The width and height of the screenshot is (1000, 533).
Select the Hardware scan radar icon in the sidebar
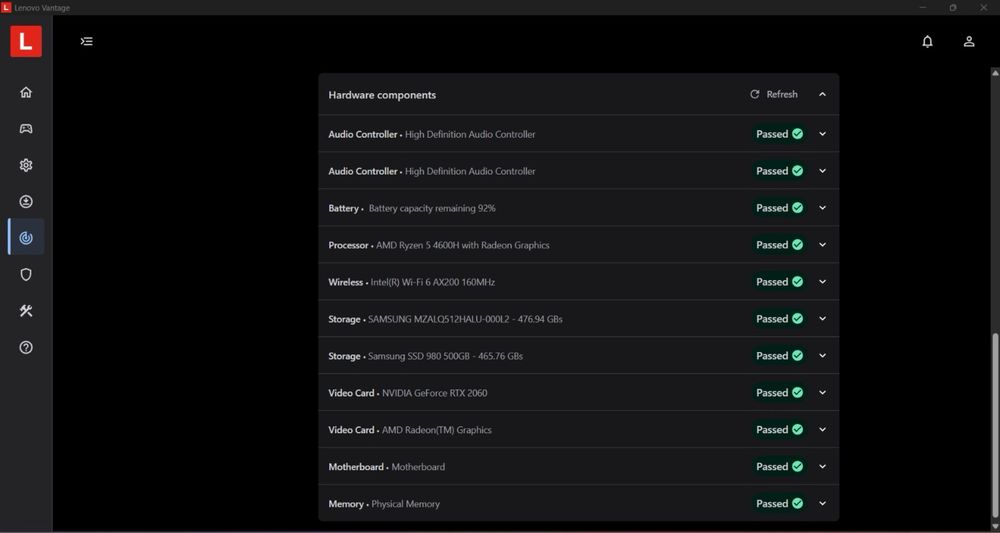[x=26, y=238]
